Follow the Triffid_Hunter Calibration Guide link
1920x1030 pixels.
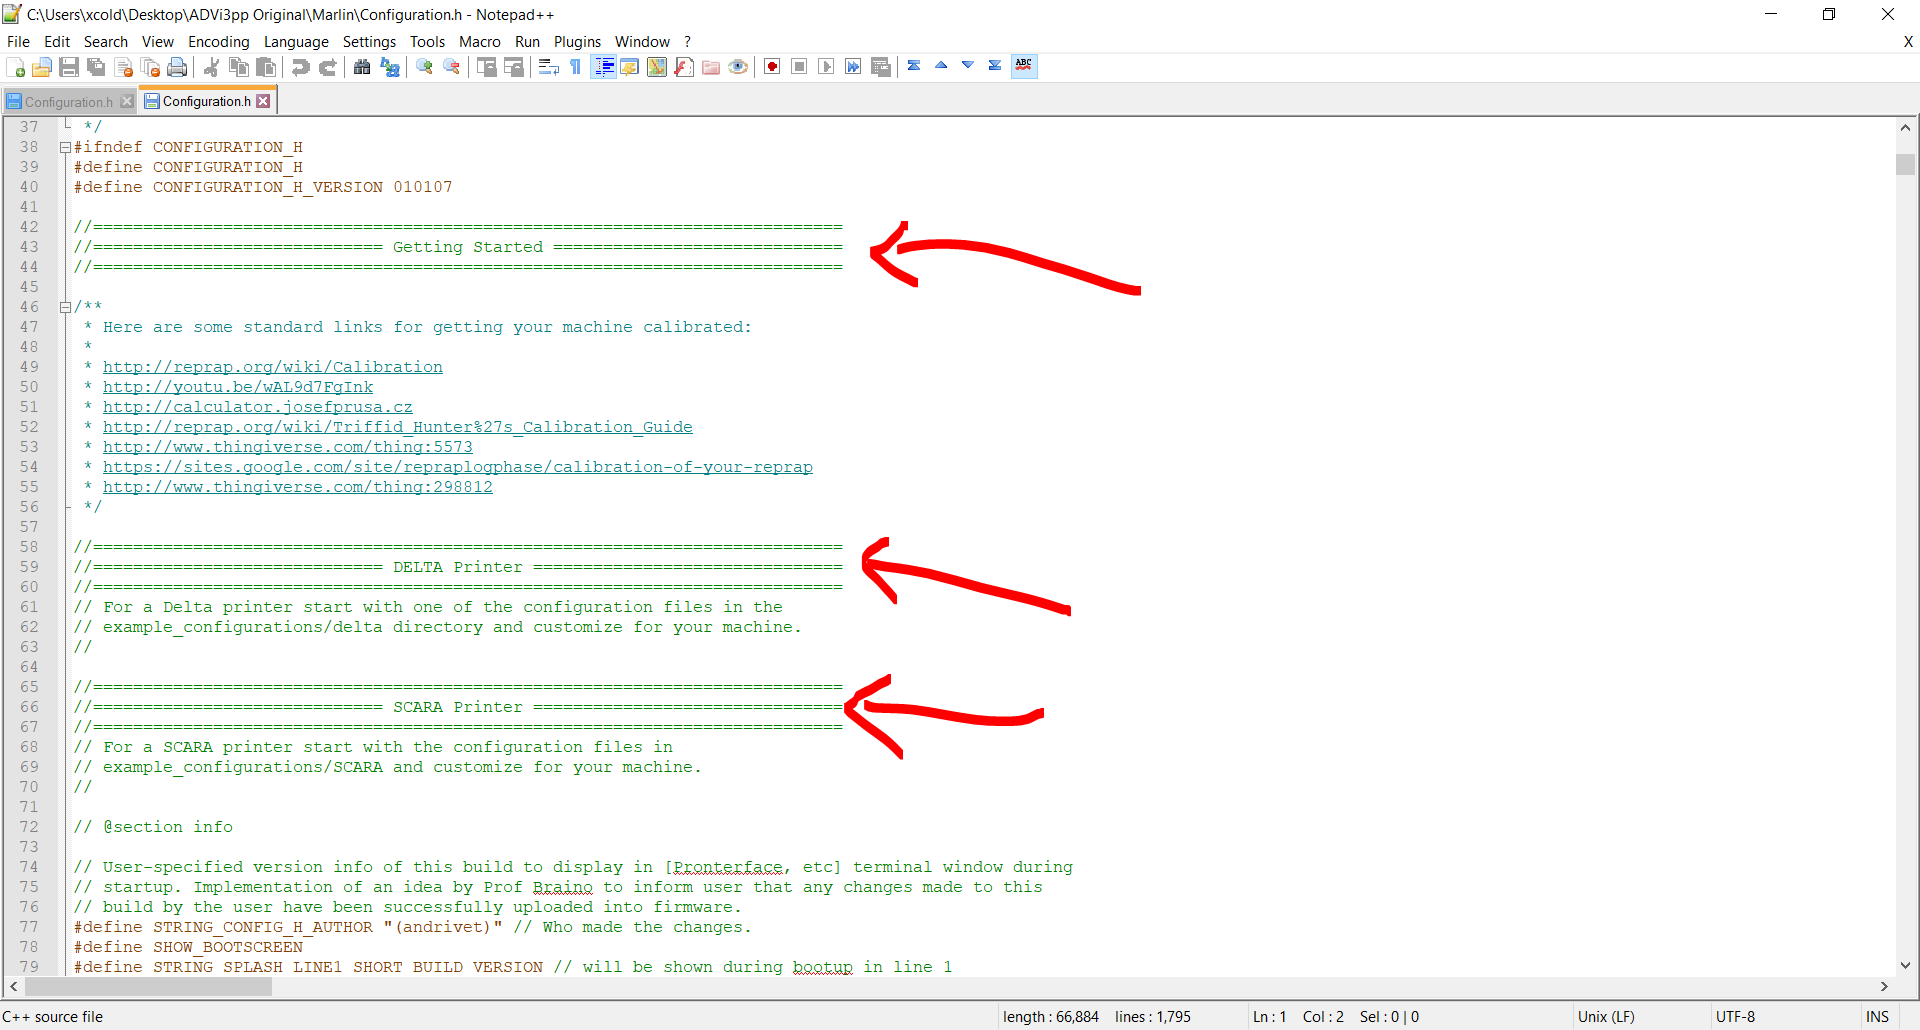[x=398, y=427]
